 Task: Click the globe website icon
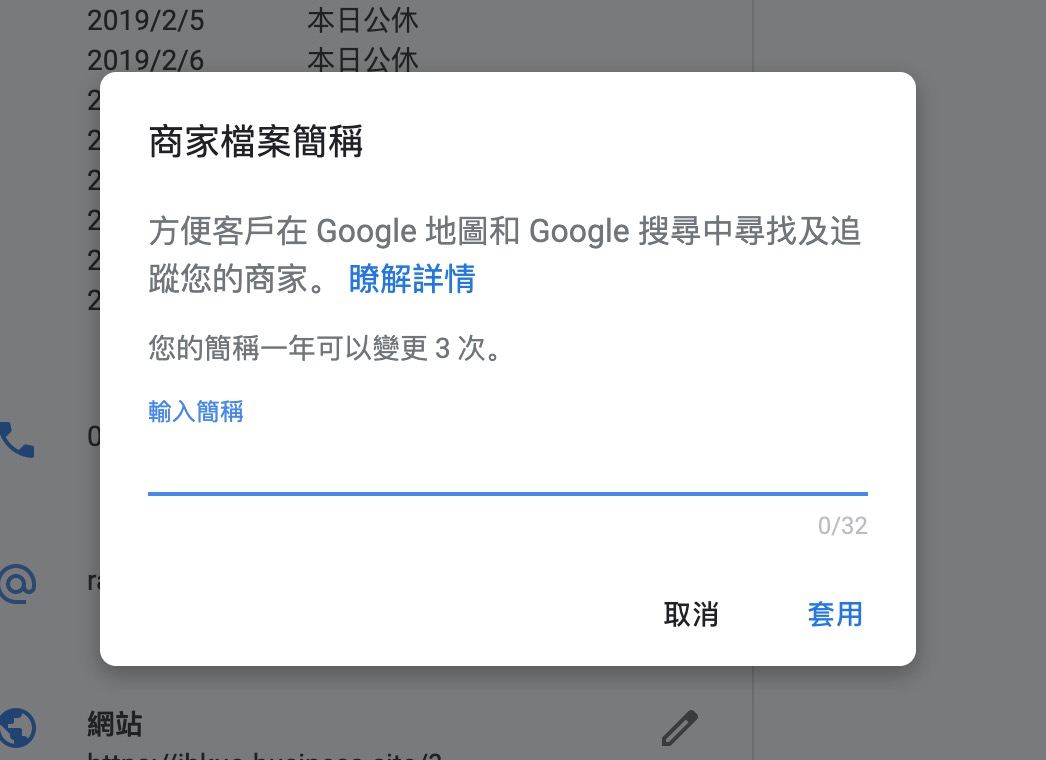(17, 727)
